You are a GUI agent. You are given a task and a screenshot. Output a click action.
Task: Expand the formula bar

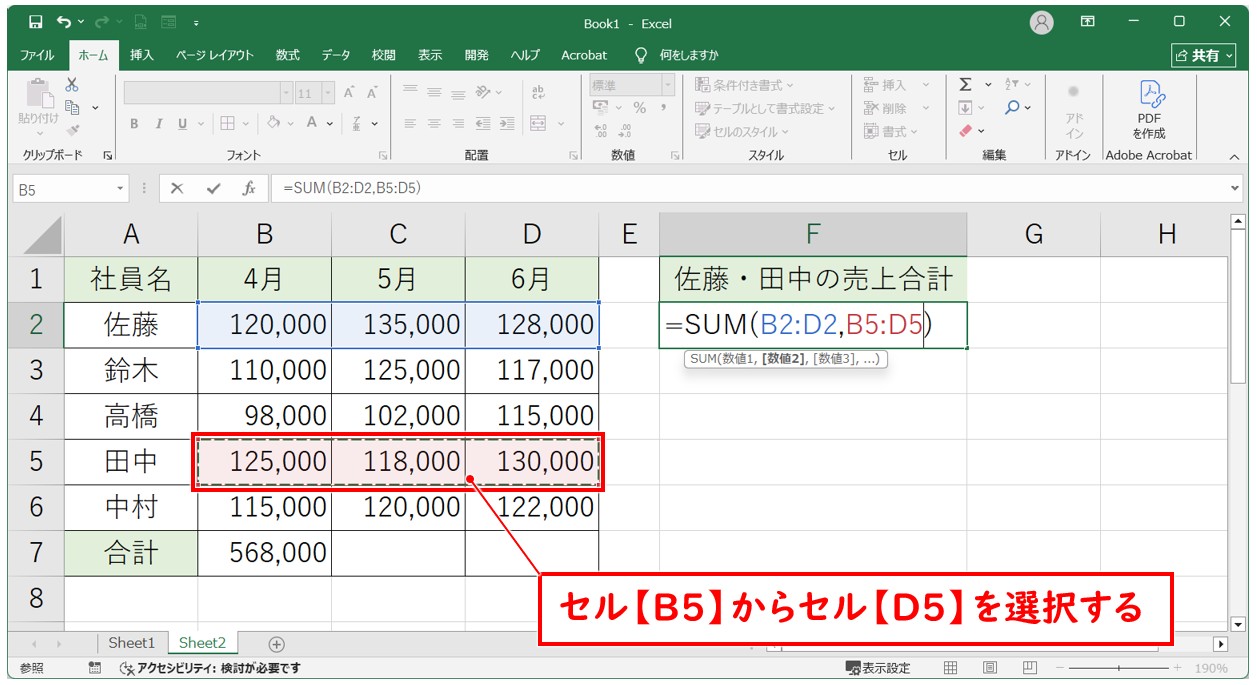coord(1236,188)
